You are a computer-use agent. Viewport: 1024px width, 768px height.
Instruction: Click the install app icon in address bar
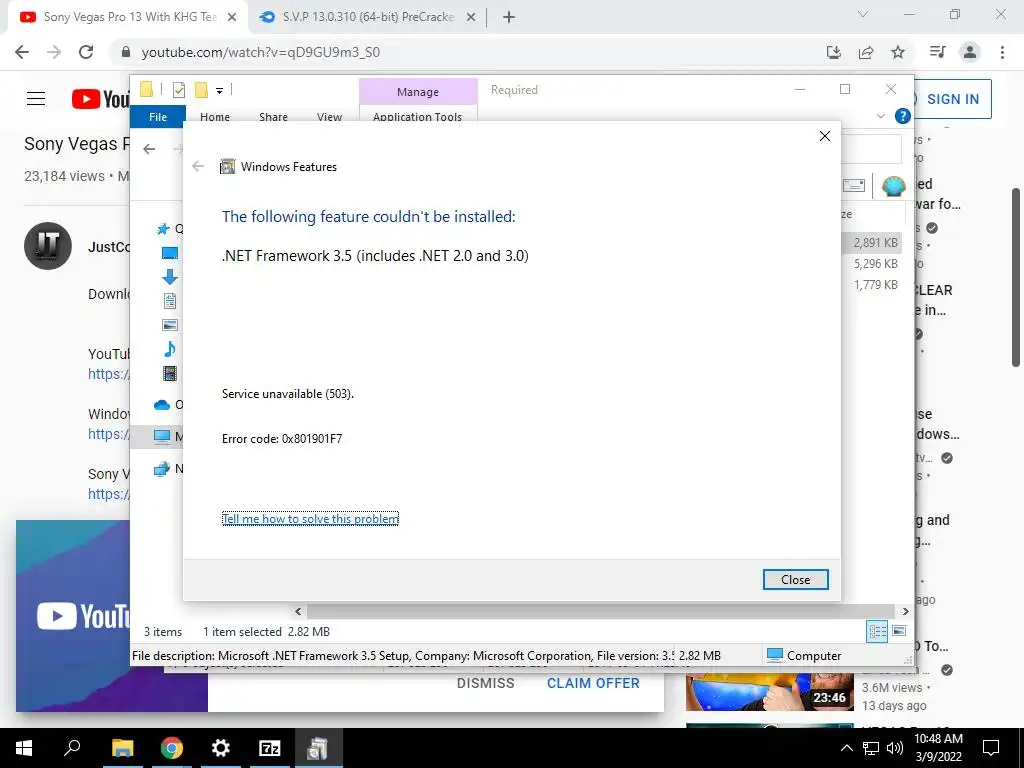point(834,52)
